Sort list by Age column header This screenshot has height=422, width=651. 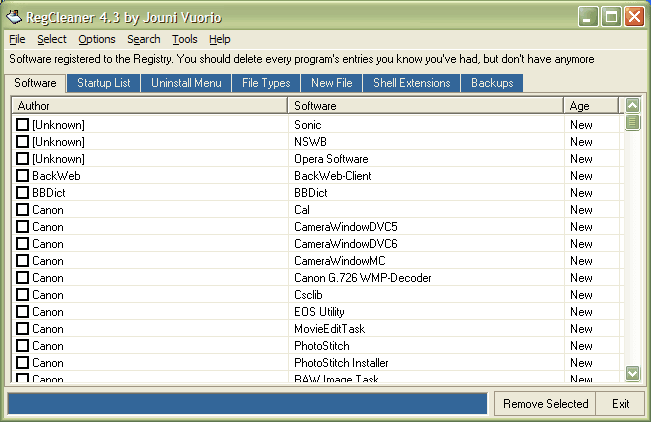[x=591, y=106]
